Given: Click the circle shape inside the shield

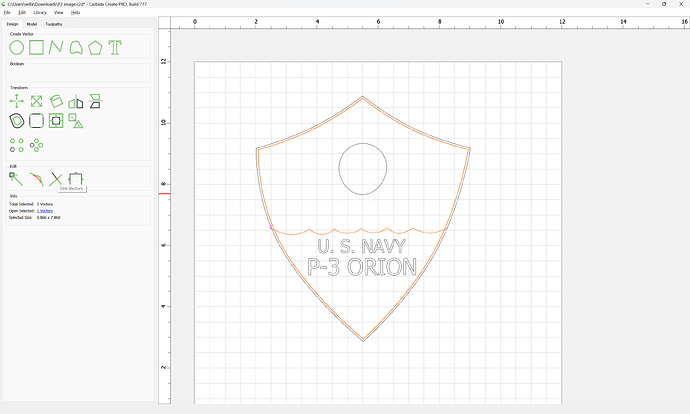Looking at the screenshot, I should coord(340,168).
